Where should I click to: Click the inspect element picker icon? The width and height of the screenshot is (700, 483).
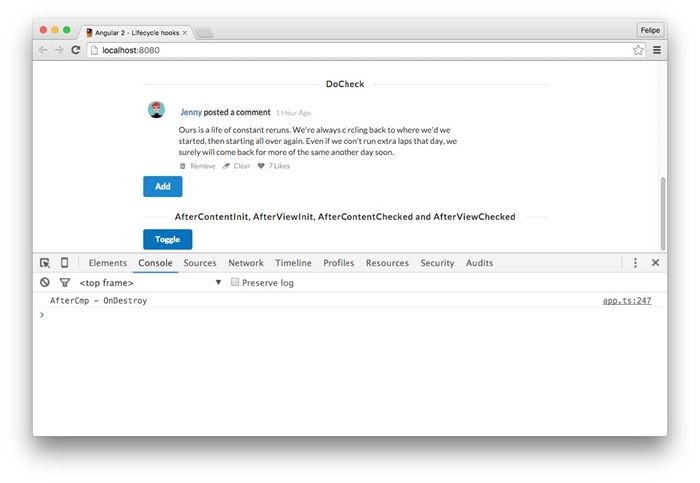coord(45,263)
